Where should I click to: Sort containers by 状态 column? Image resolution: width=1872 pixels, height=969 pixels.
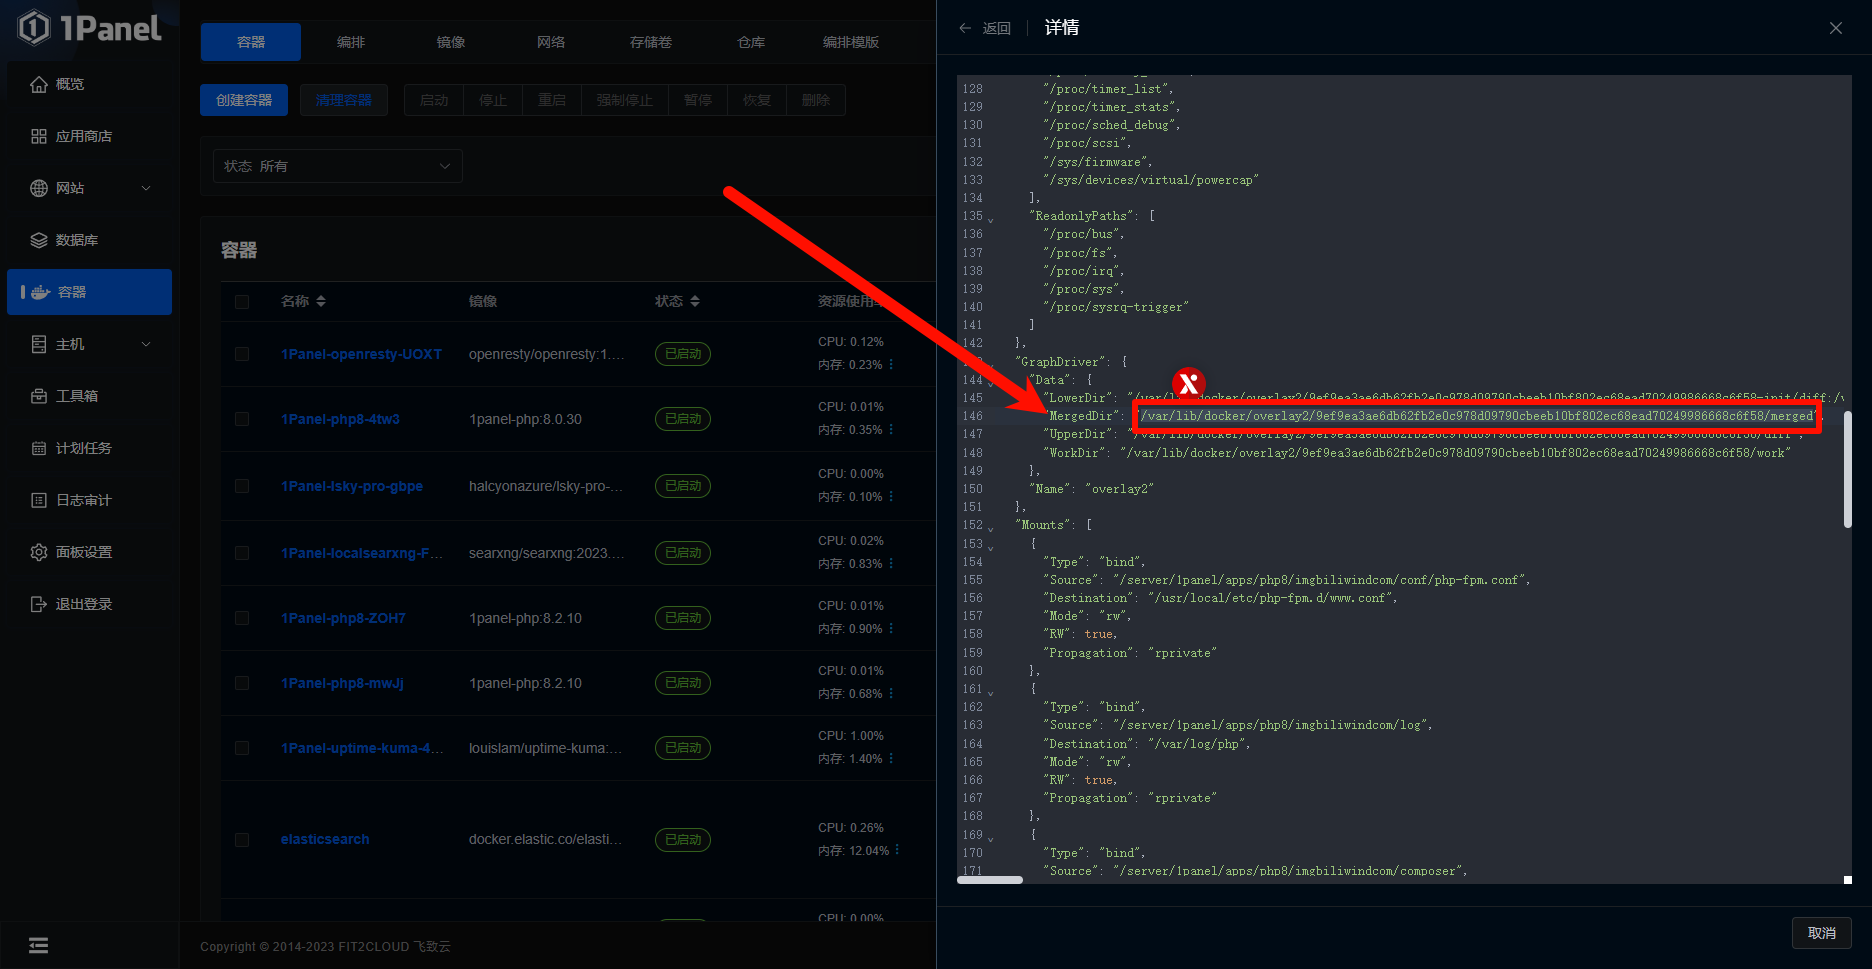click(695, 301)
